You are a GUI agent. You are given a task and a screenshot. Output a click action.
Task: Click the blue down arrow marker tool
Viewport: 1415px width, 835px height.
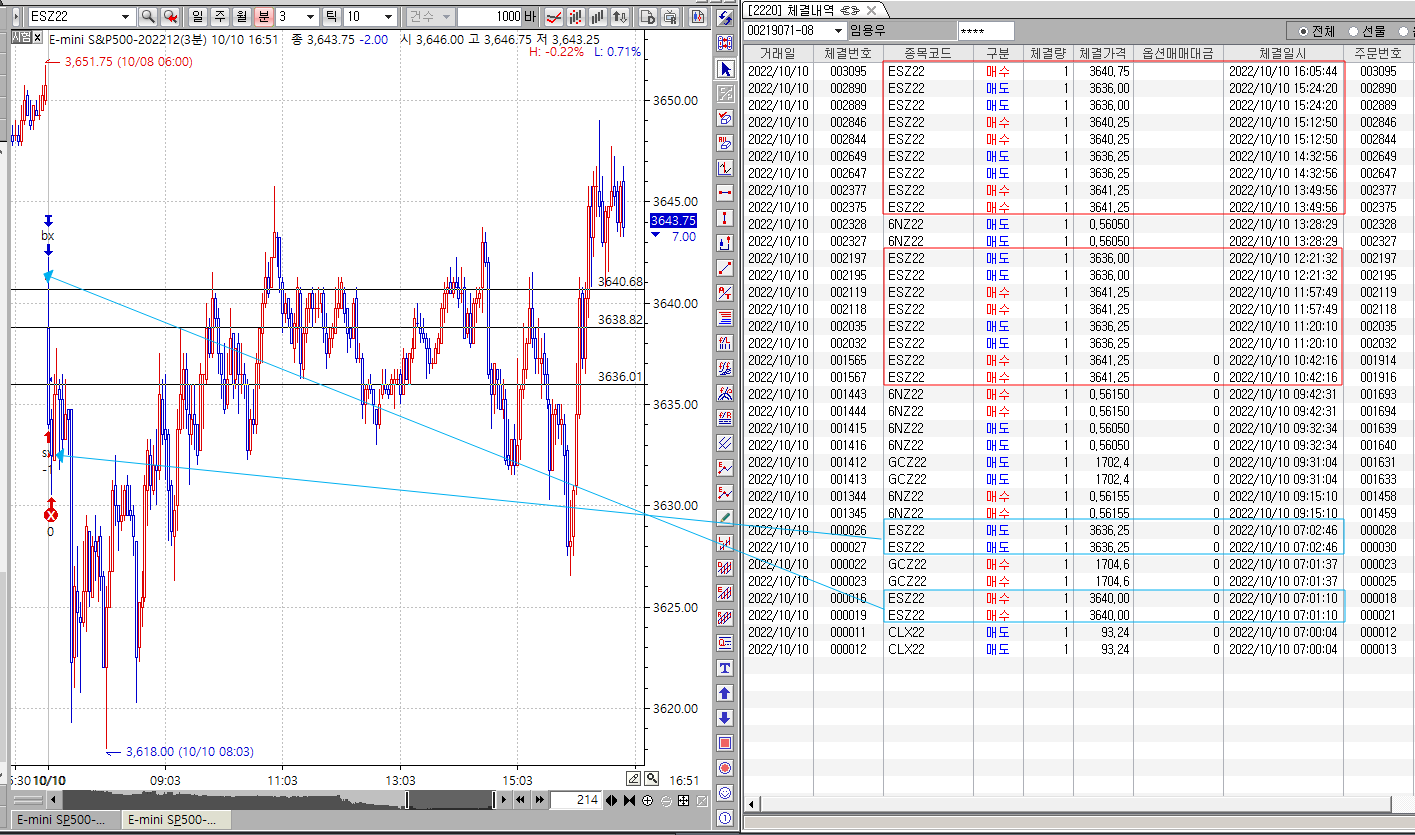coord(725,717)
